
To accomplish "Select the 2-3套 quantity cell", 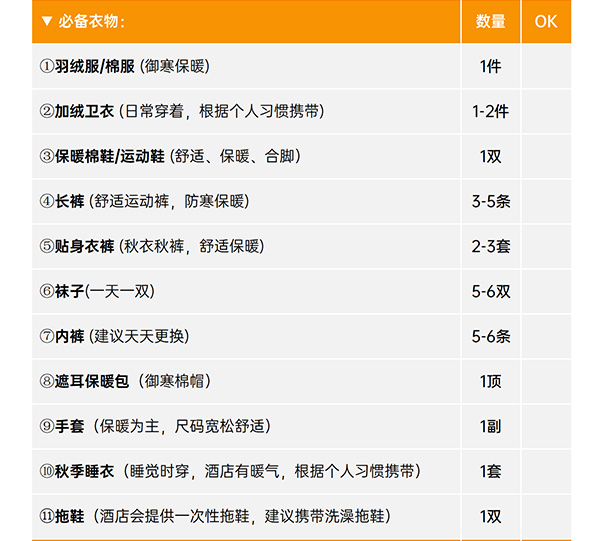I will point(490,247).
